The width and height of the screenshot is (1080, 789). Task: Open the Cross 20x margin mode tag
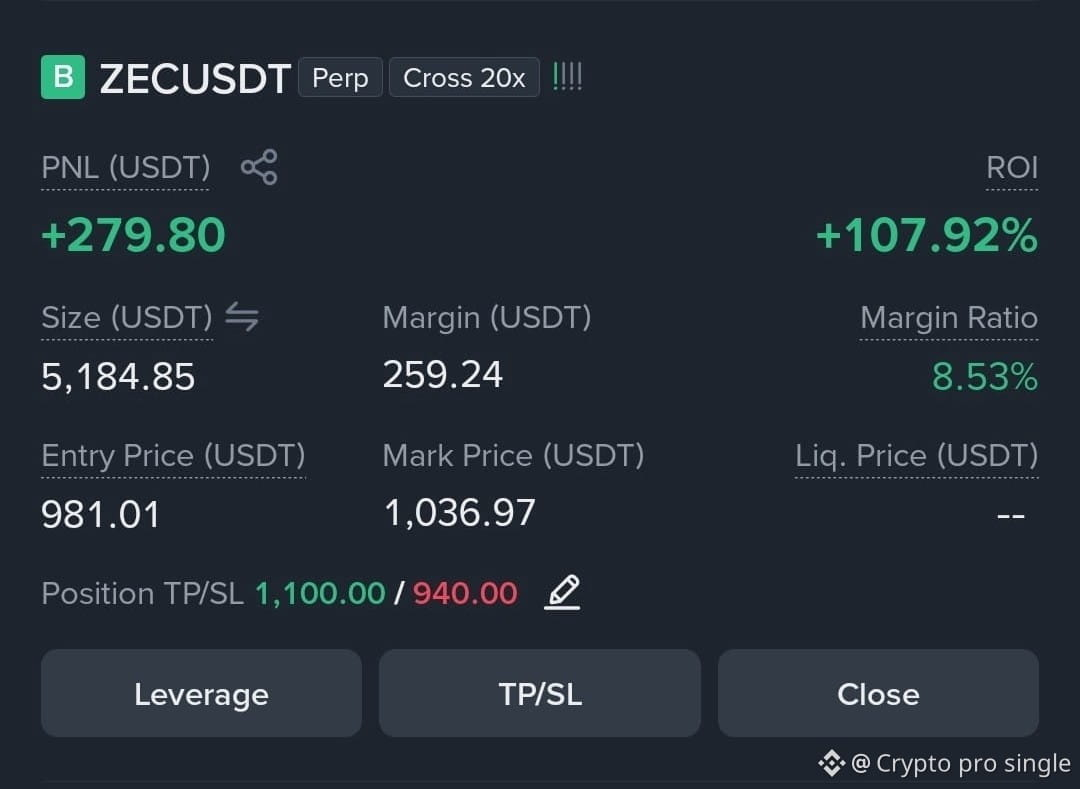pyautogui.click(x=464, y=77)
